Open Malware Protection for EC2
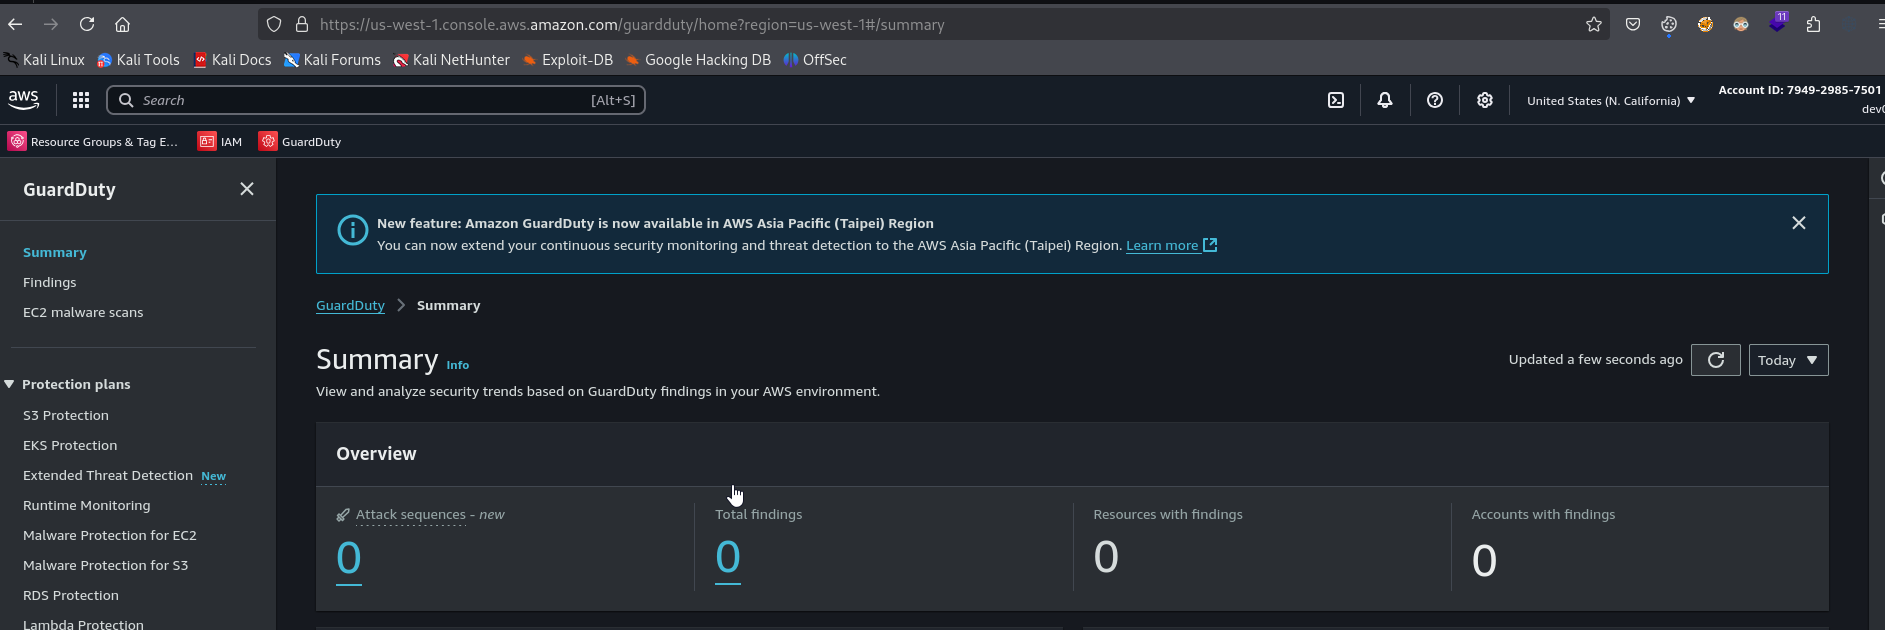 (110, 535)
